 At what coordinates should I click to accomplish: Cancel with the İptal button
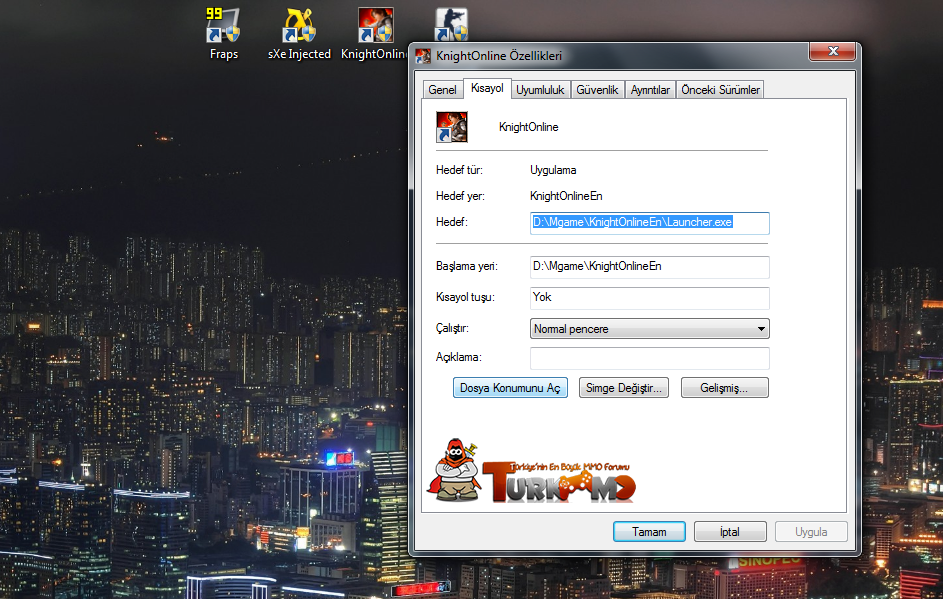coord(730,532)
